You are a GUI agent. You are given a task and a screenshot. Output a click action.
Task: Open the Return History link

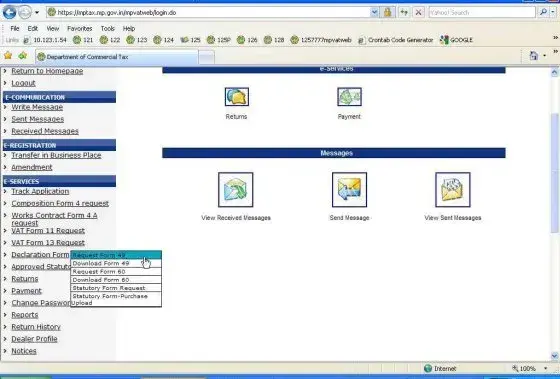36,327
